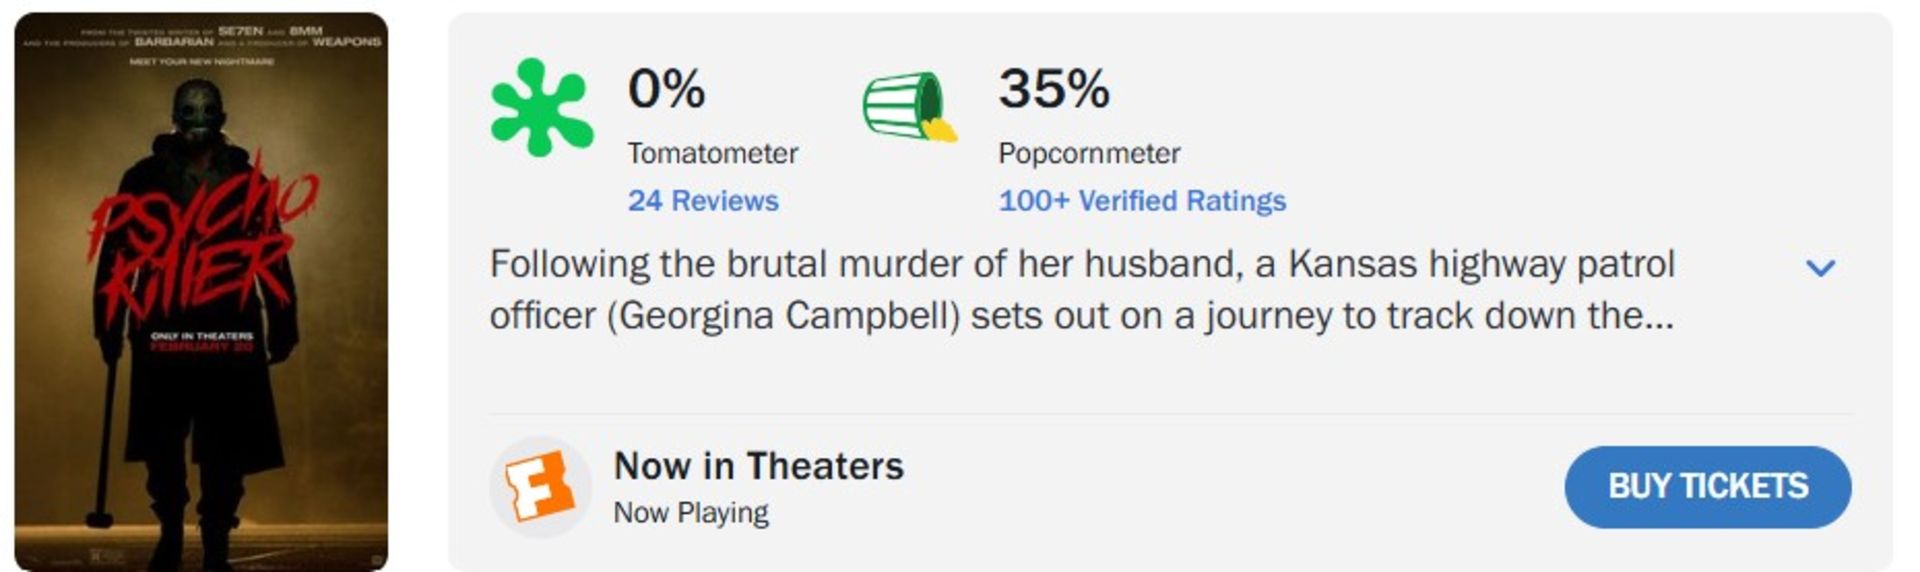Click the 0% Tomatometer score

pos(666,89)
